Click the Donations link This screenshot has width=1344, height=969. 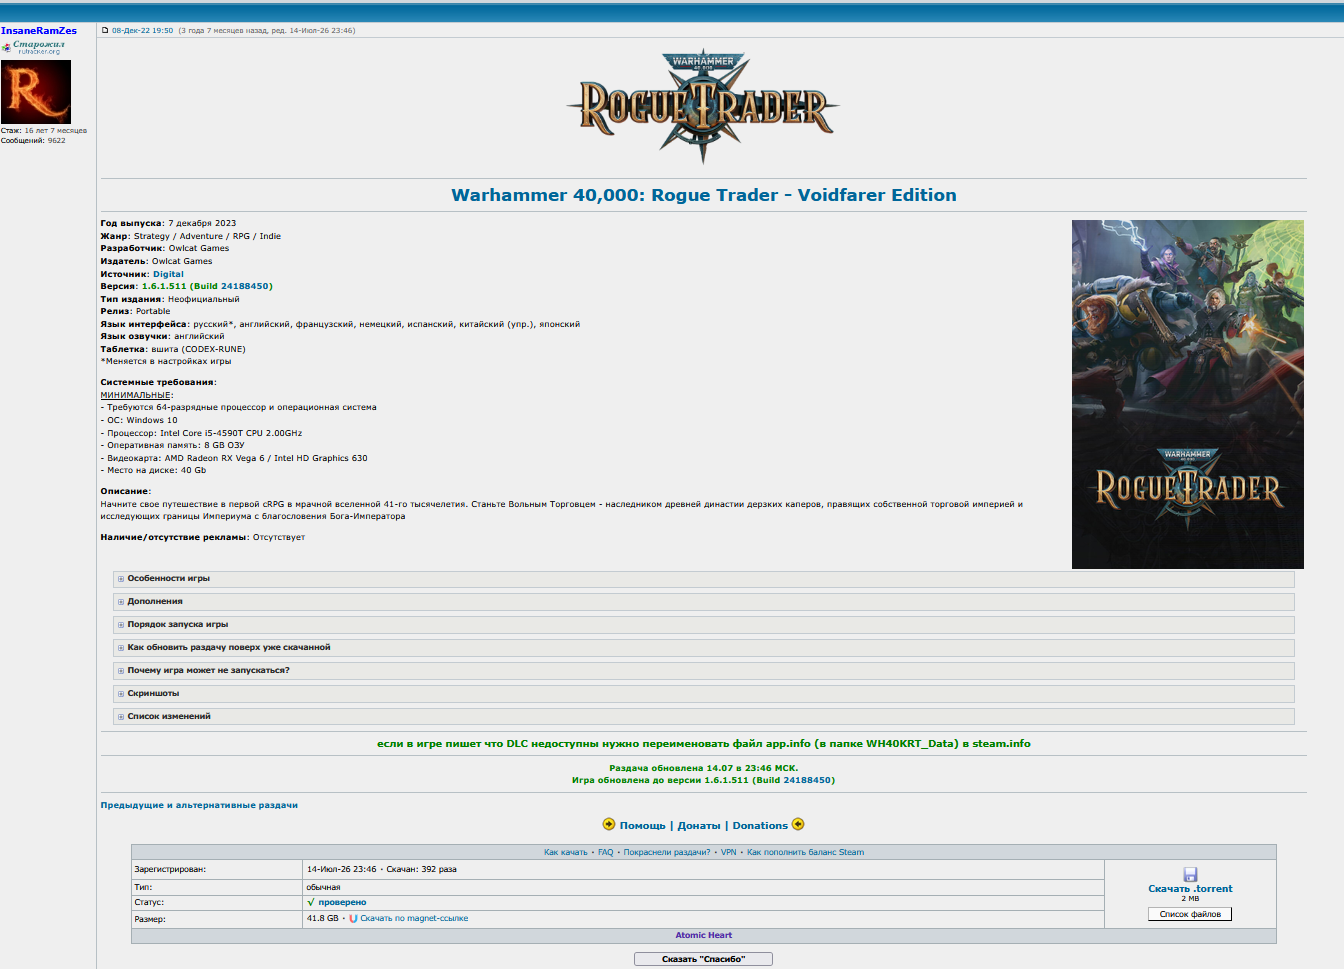pyautogui.click(x=760, y=826)
